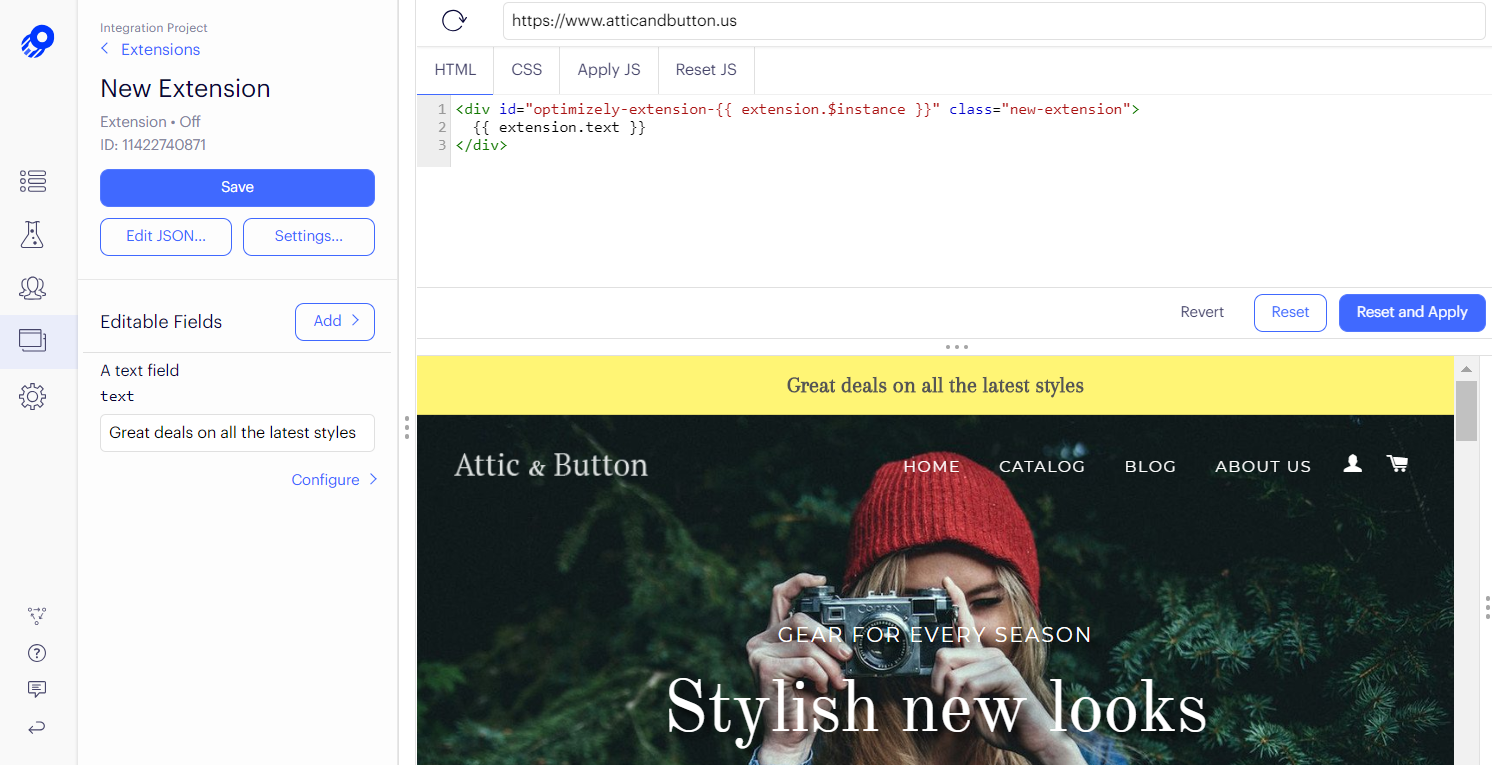Screen dimensions: 1492x765
Task: Click the Attic & Button site logo
Action: point(551,465)
